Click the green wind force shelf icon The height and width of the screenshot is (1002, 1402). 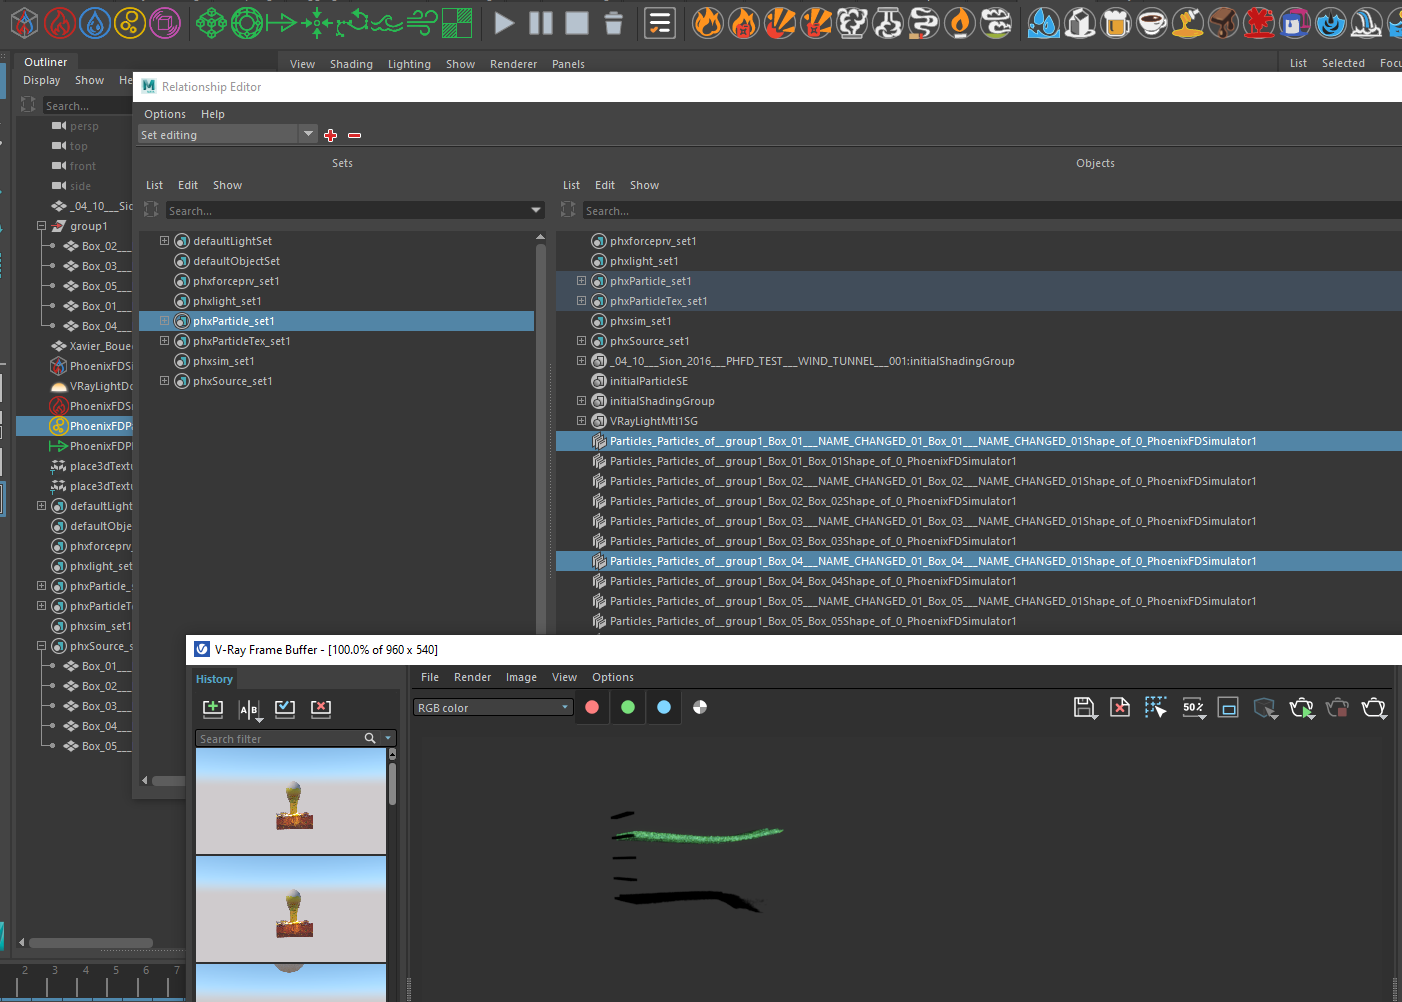tap(422, 22)
